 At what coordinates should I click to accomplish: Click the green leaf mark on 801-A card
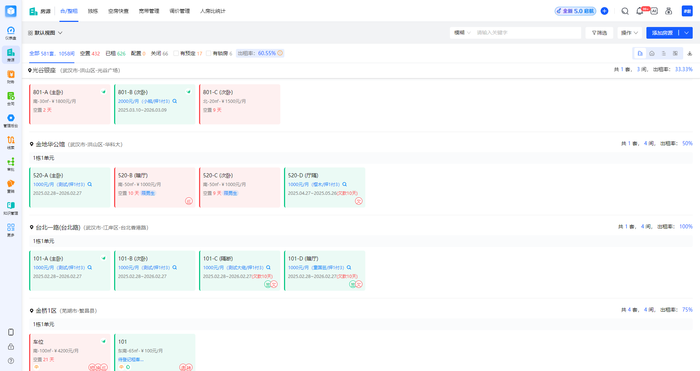tap(104, 92)
